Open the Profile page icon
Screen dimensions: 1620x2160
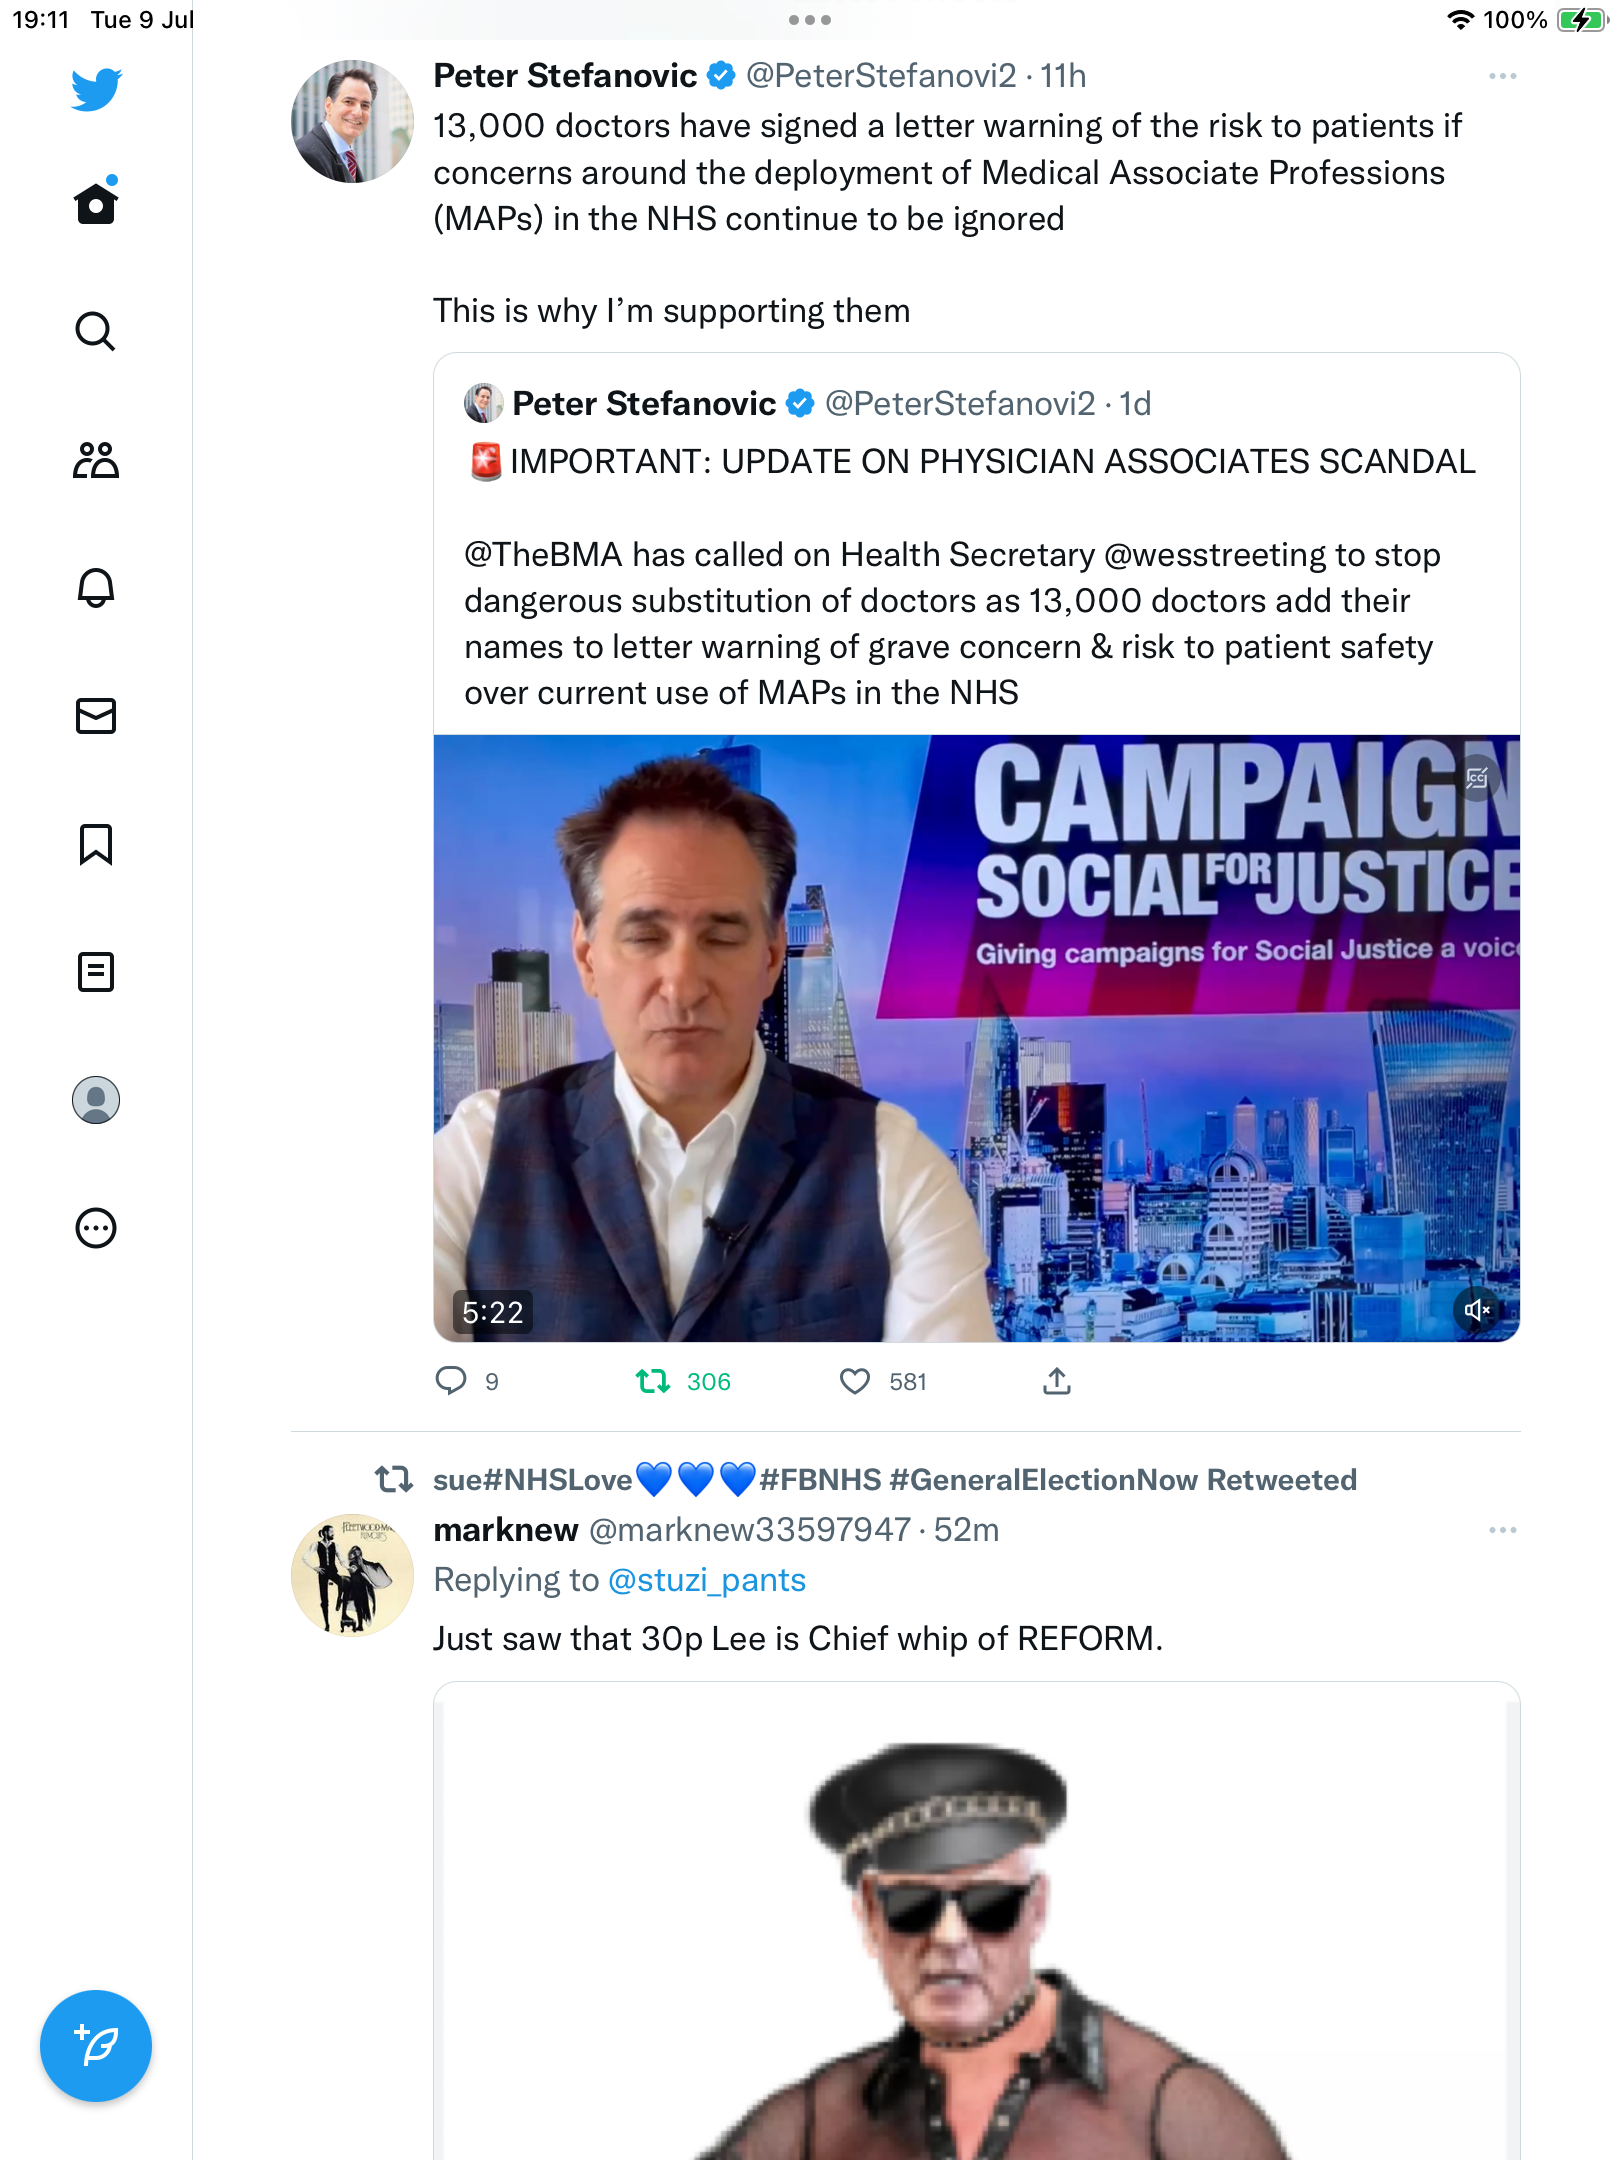[x=96, y=1100]
